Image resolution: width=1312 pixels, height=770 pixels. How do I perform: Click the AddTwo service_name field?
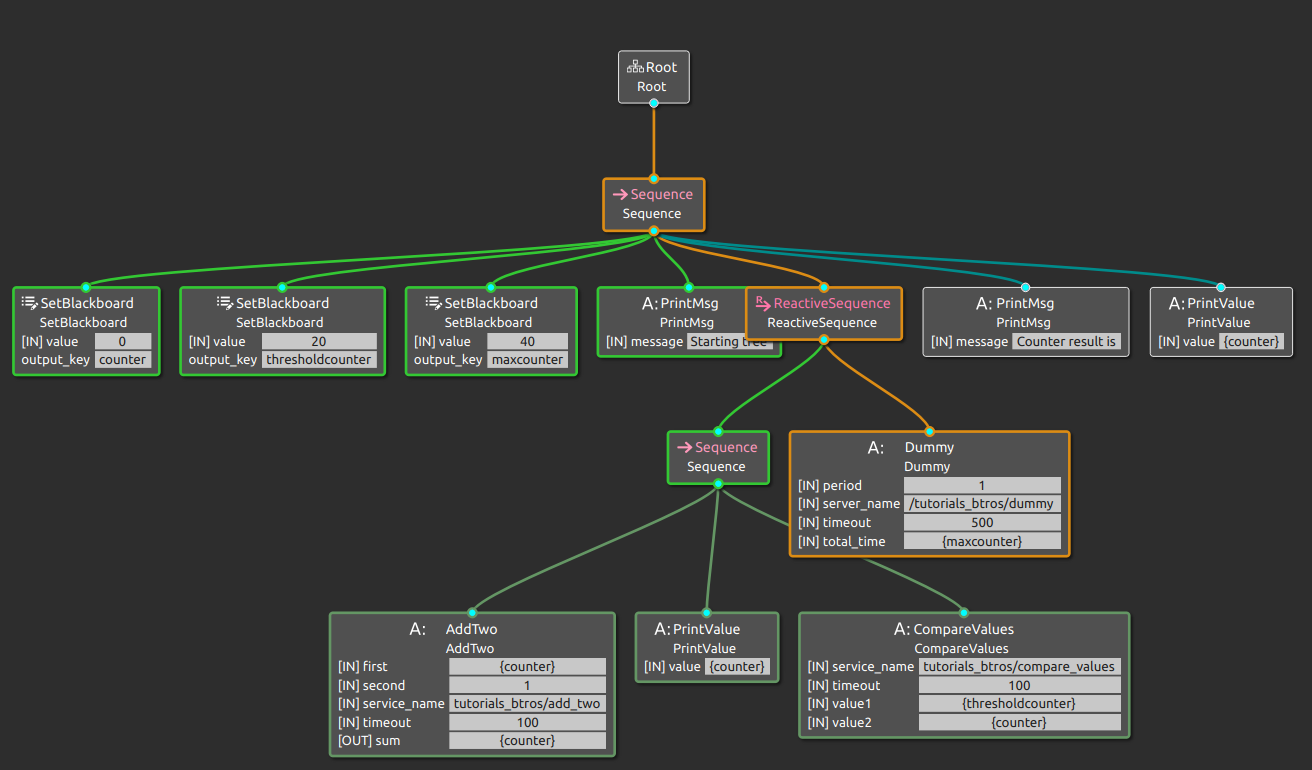pos(527,703)
